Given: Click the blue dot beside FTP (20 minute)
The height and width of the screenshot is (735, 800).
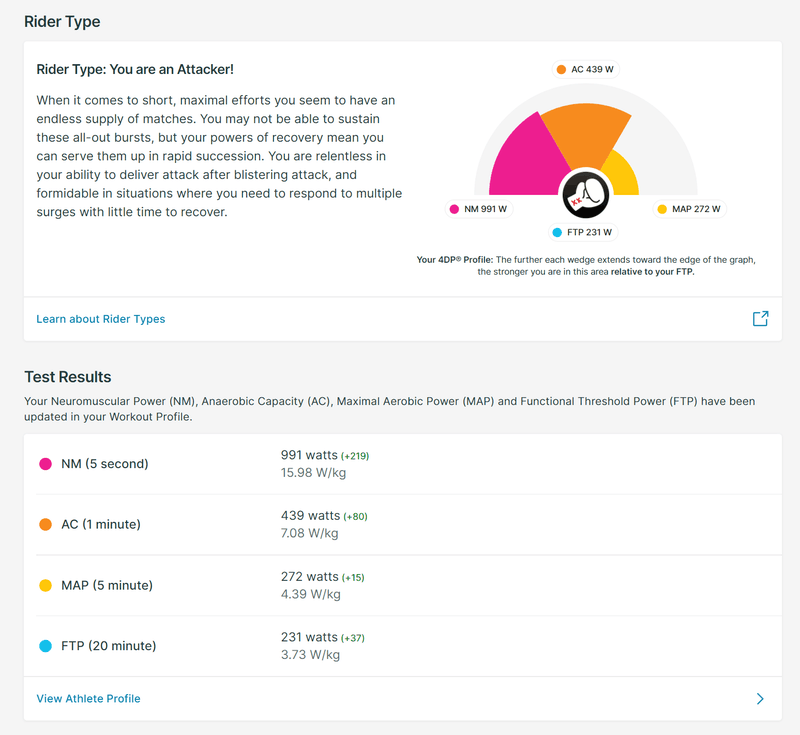Looking at the screenshot, I should point(45,646).
